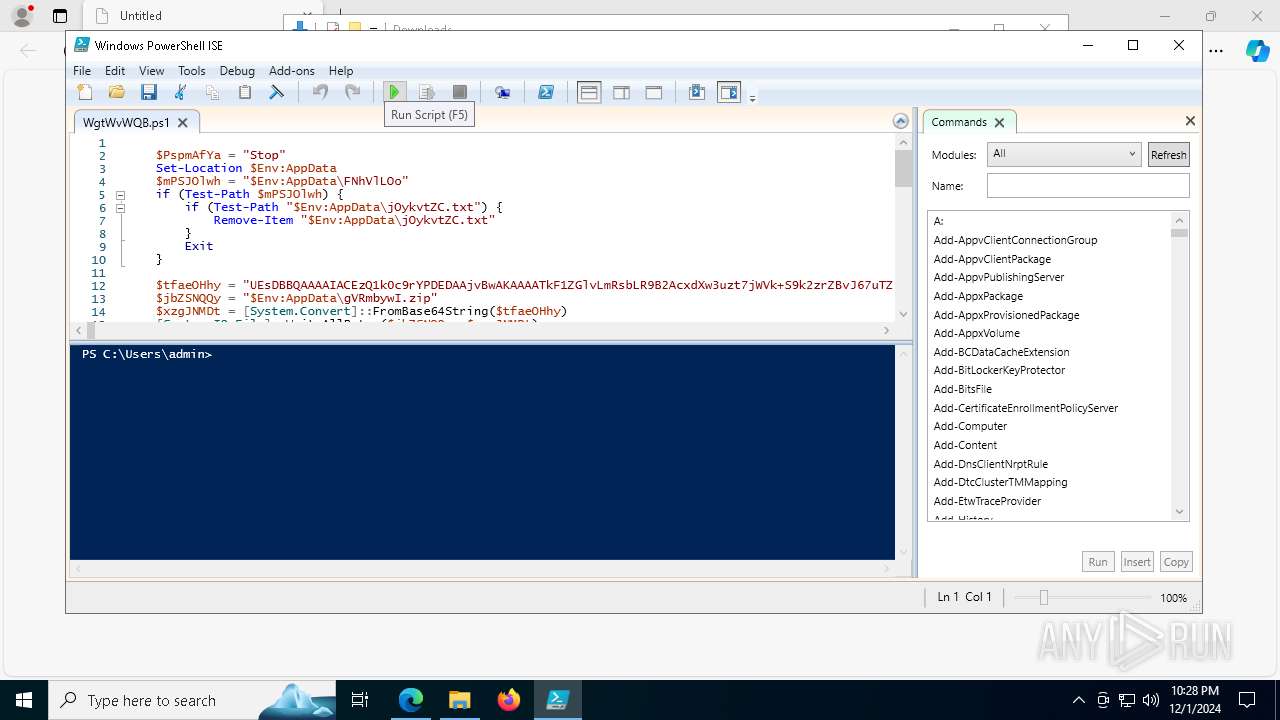Click the Name input field
Screen dimensions: 1280x720
[1088, 185]
